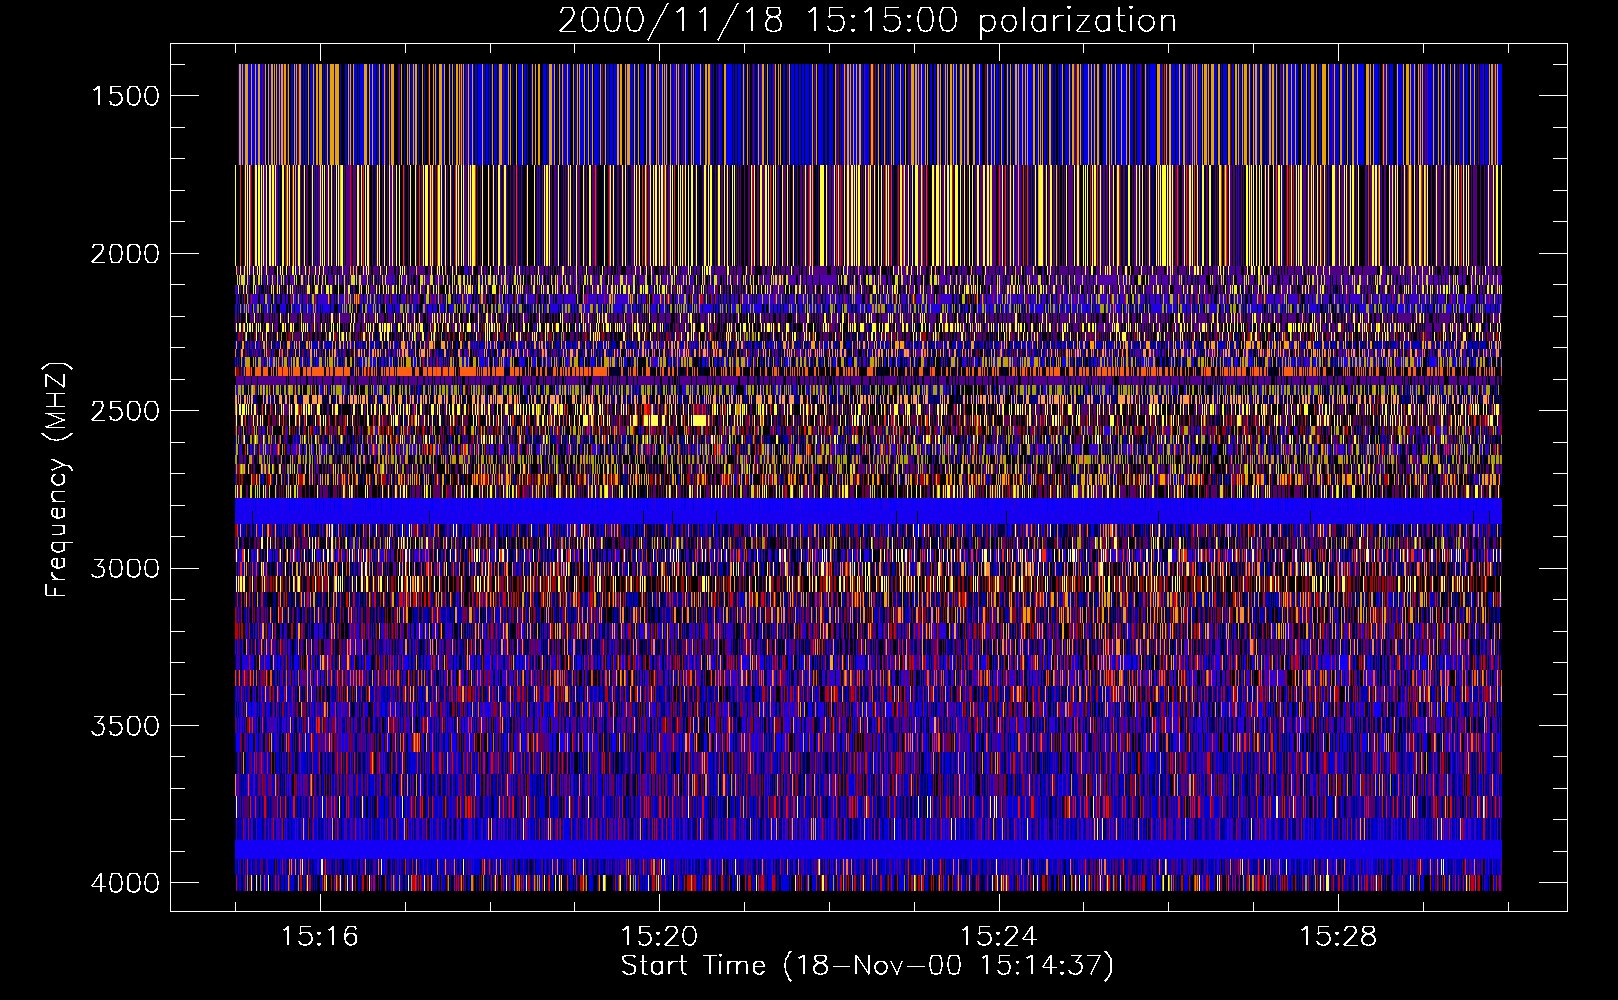
Task: Click the 15:20 time axis label
Action: pos(659,937)
